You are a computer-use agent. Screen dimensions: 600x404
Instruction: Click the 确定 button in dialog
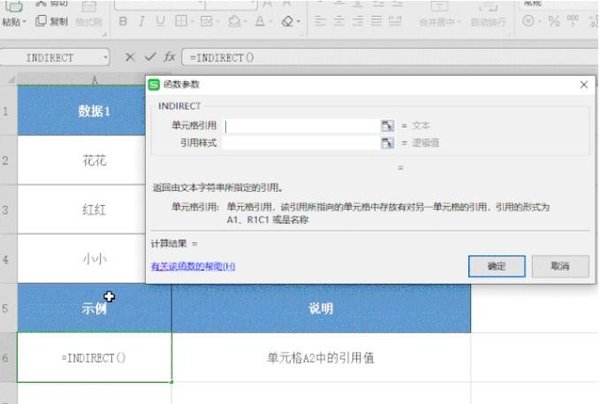497,266
